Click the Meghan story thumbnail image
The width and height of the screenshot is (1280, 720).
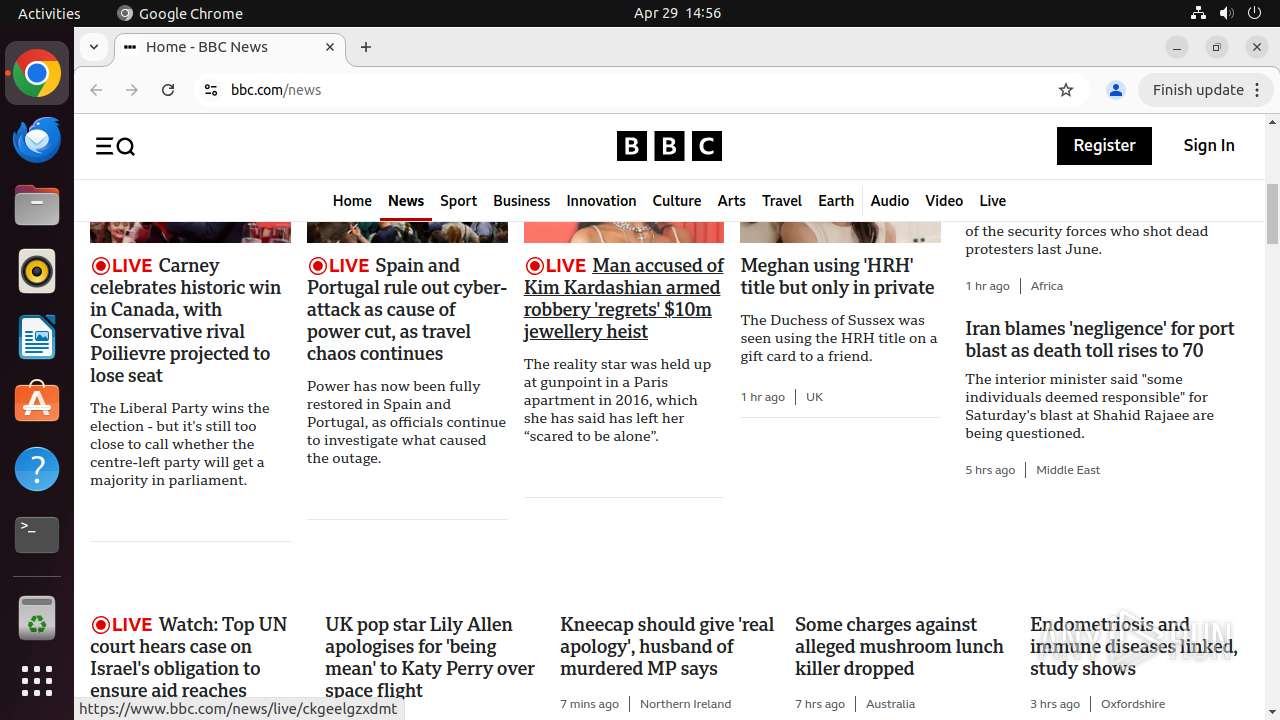[x=840, y=232]
